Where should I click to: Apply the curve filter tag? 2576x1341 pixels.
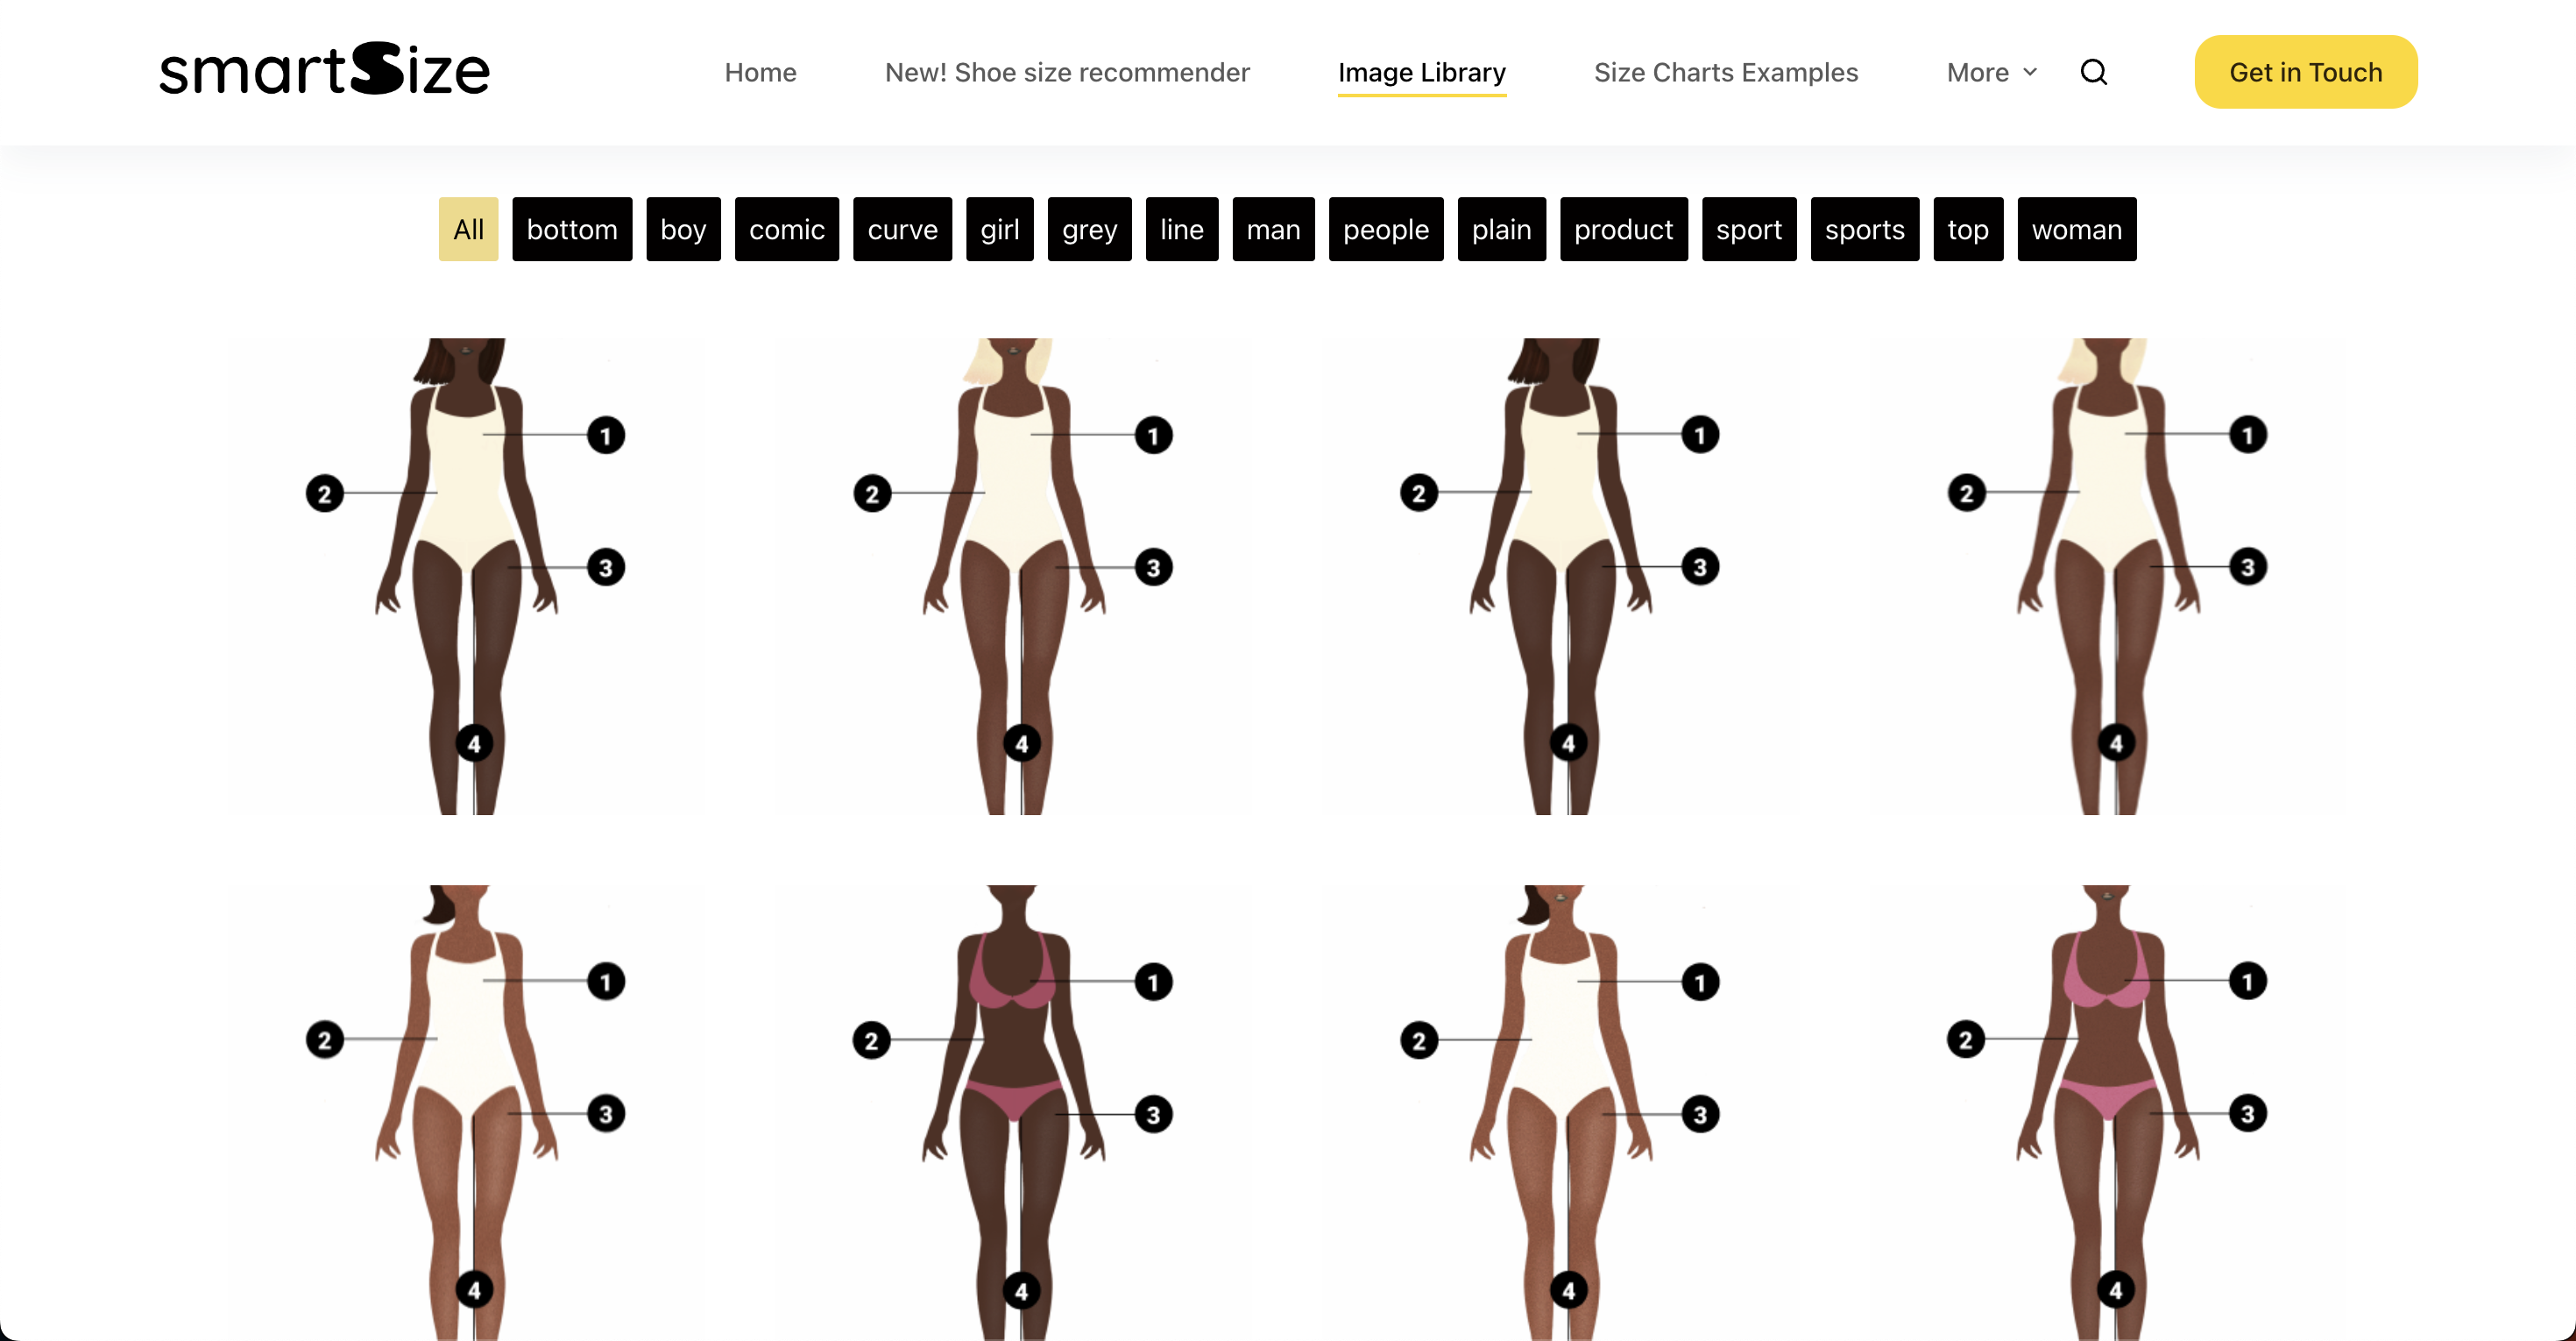click(x=902, y=229)
